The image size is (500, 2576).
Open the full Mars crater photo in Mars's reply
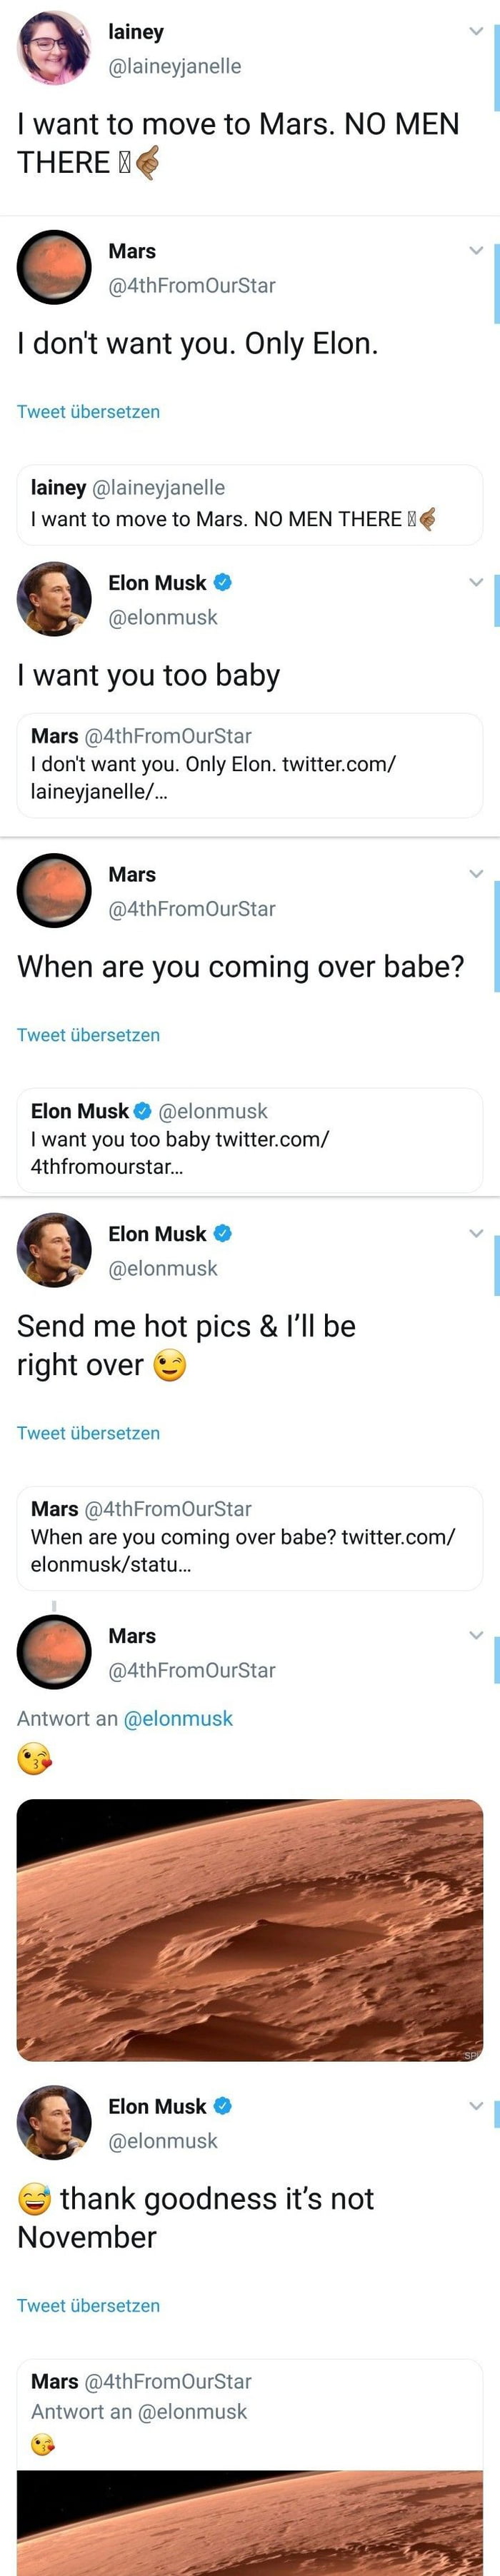point(250,1930)
